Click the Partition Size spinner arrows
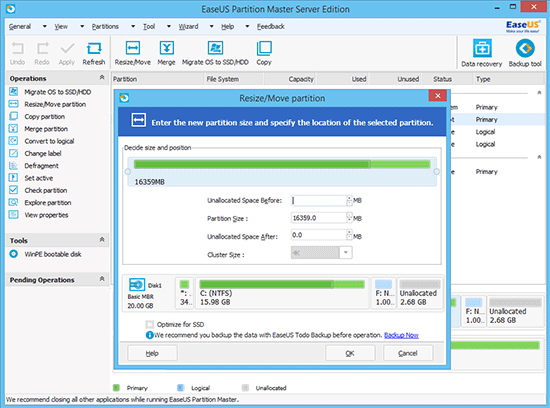This screenshot has width=550, height=408. pyautogui.click(x=349, y=218)
